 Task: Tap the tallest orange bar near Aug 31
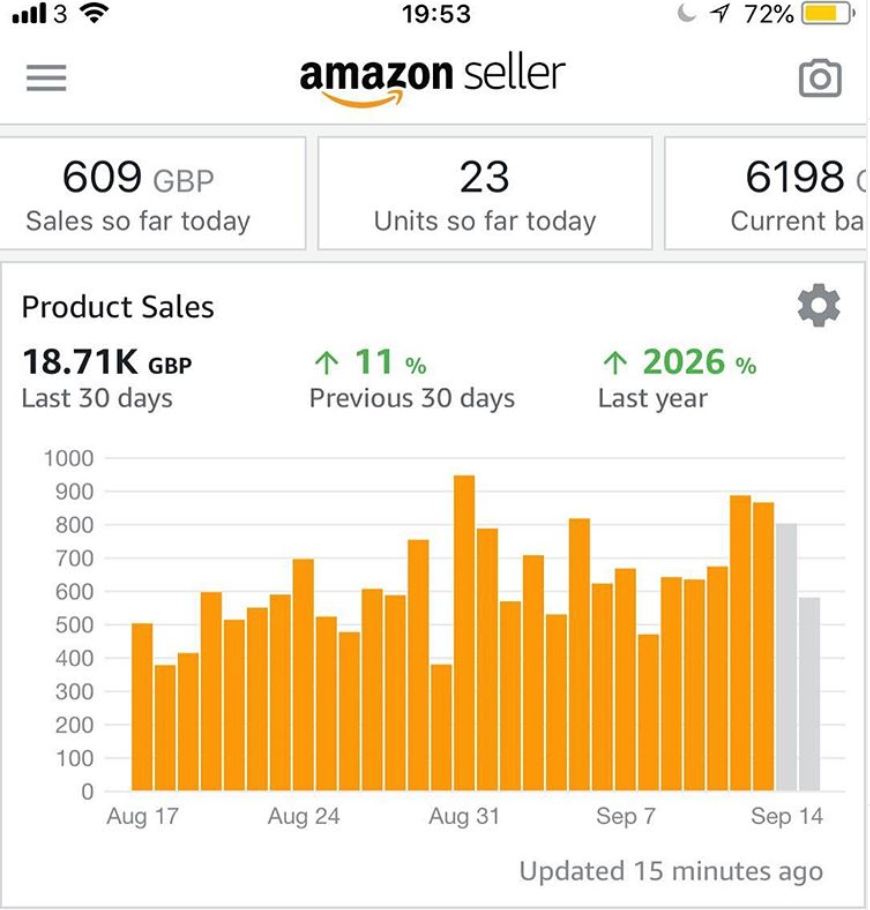coord(464,633)
